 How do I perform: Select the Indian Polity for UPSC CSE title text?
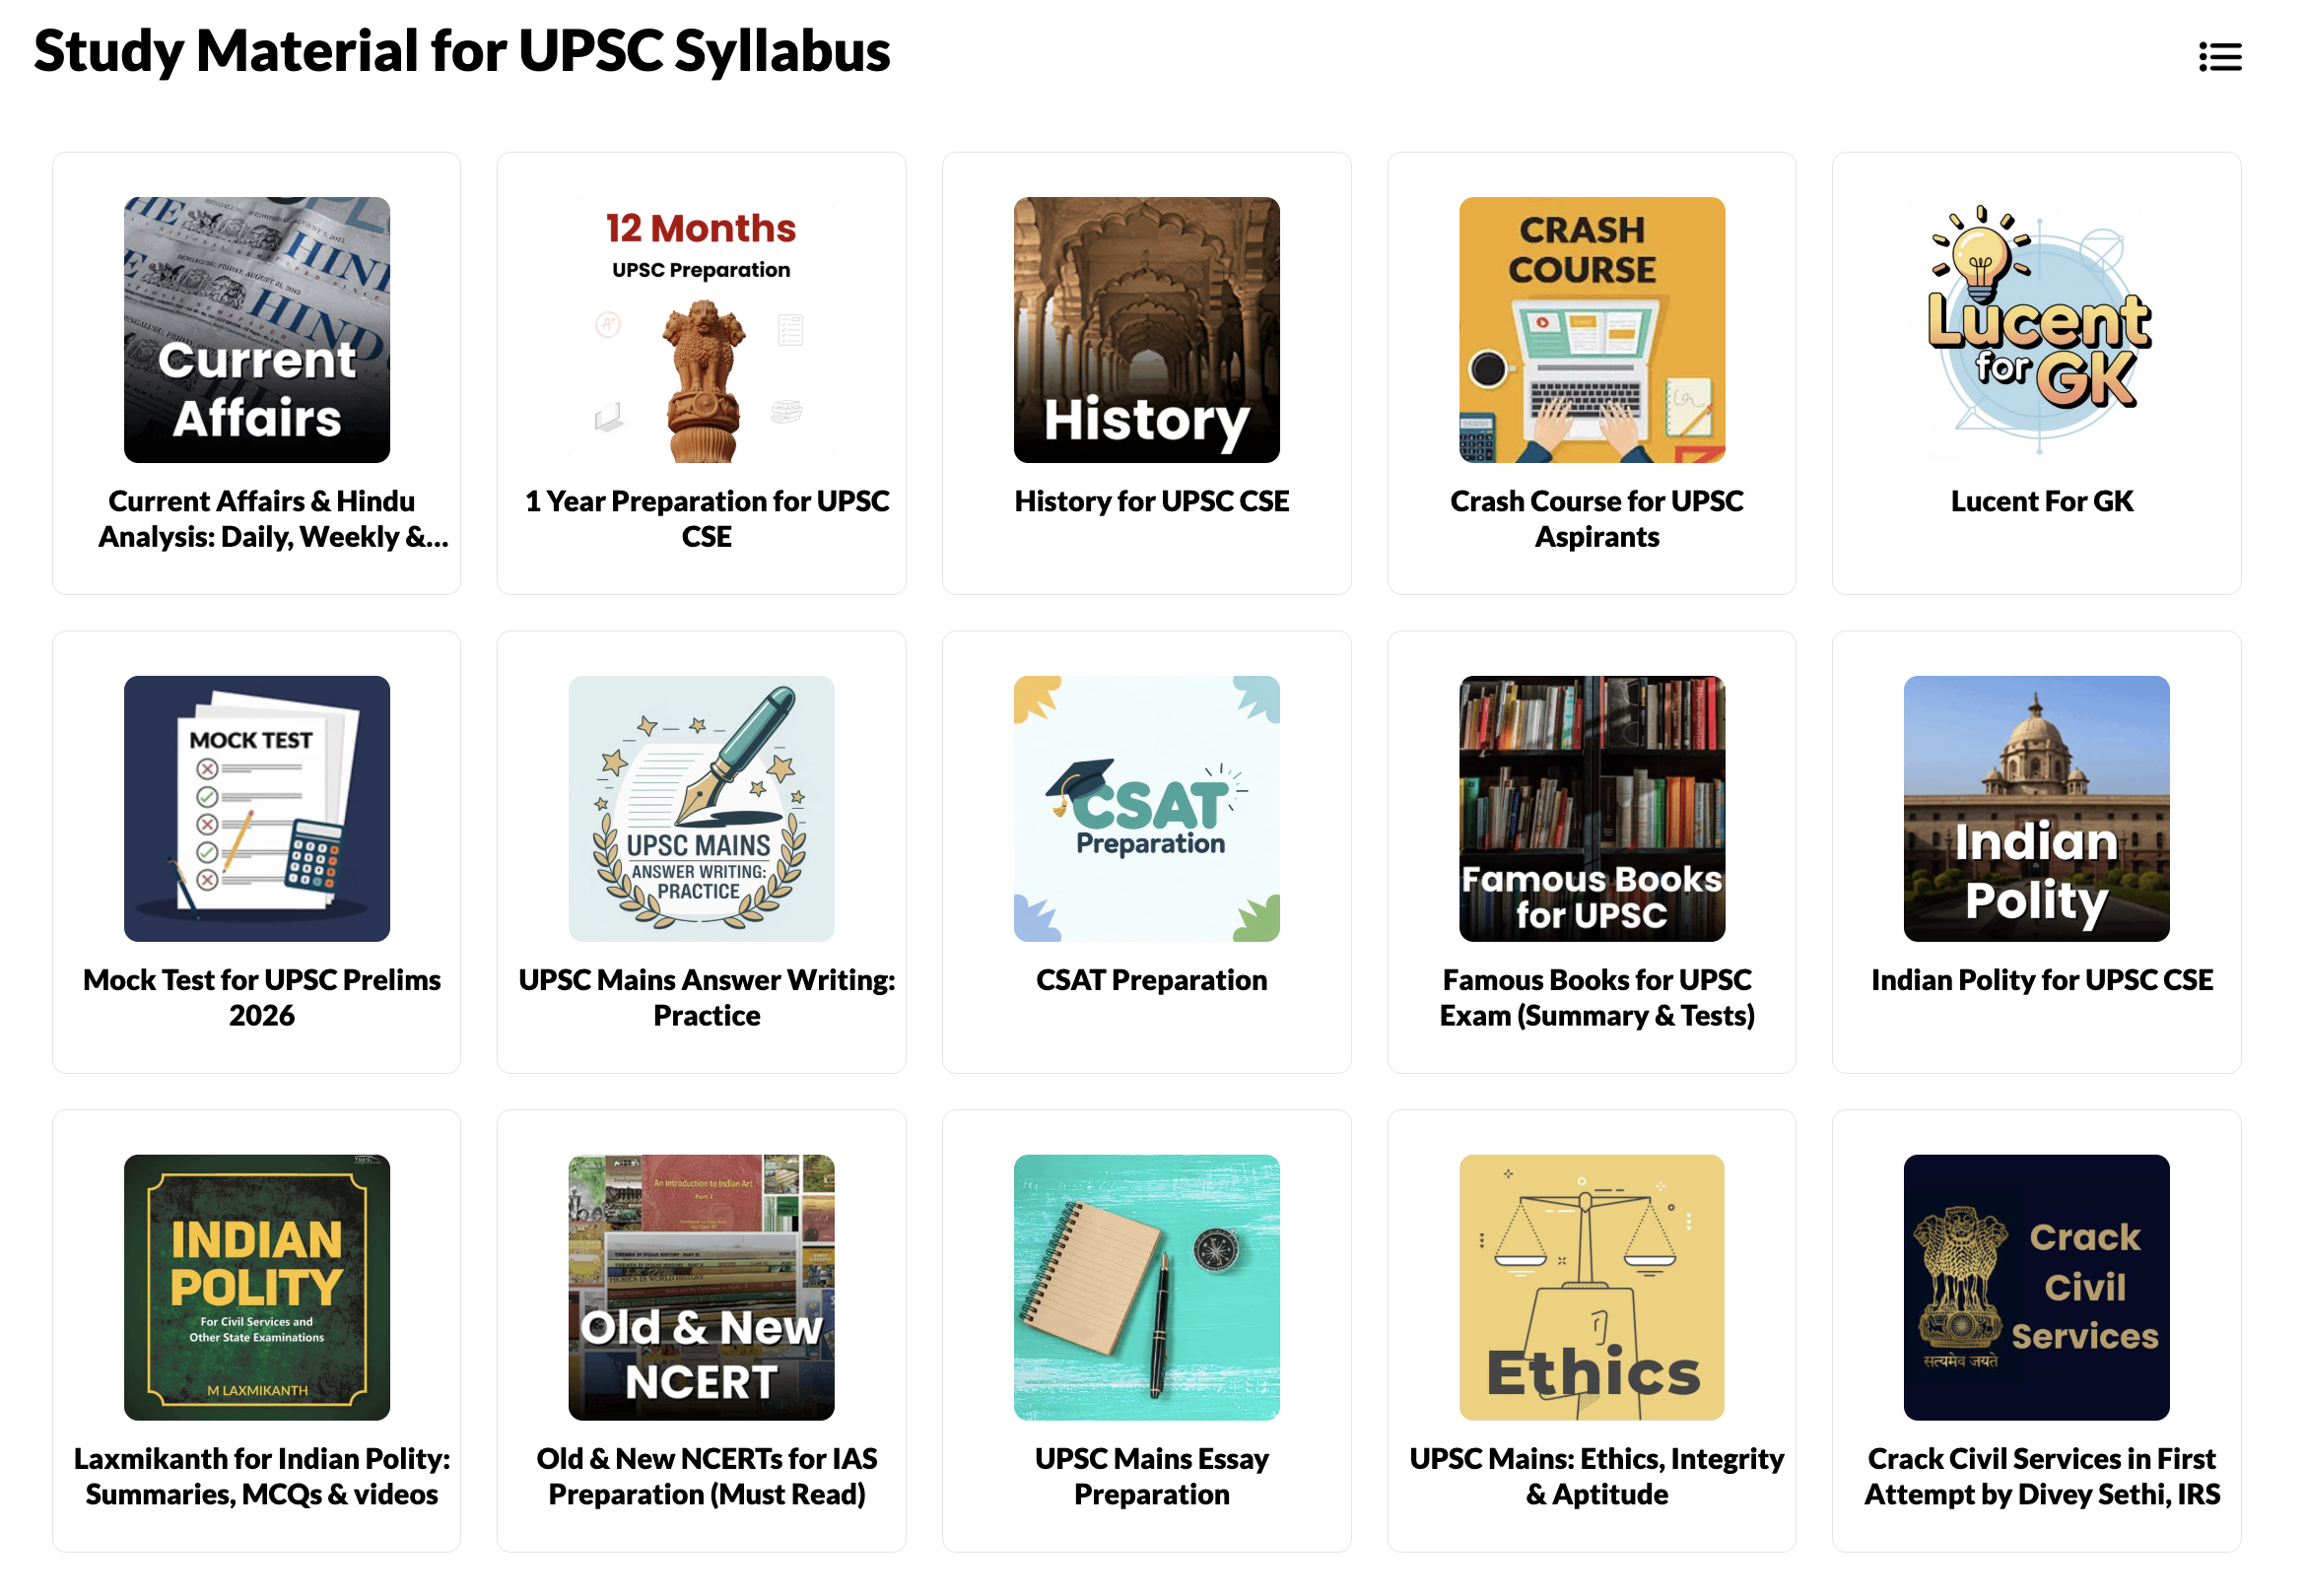coord(2040,981)
